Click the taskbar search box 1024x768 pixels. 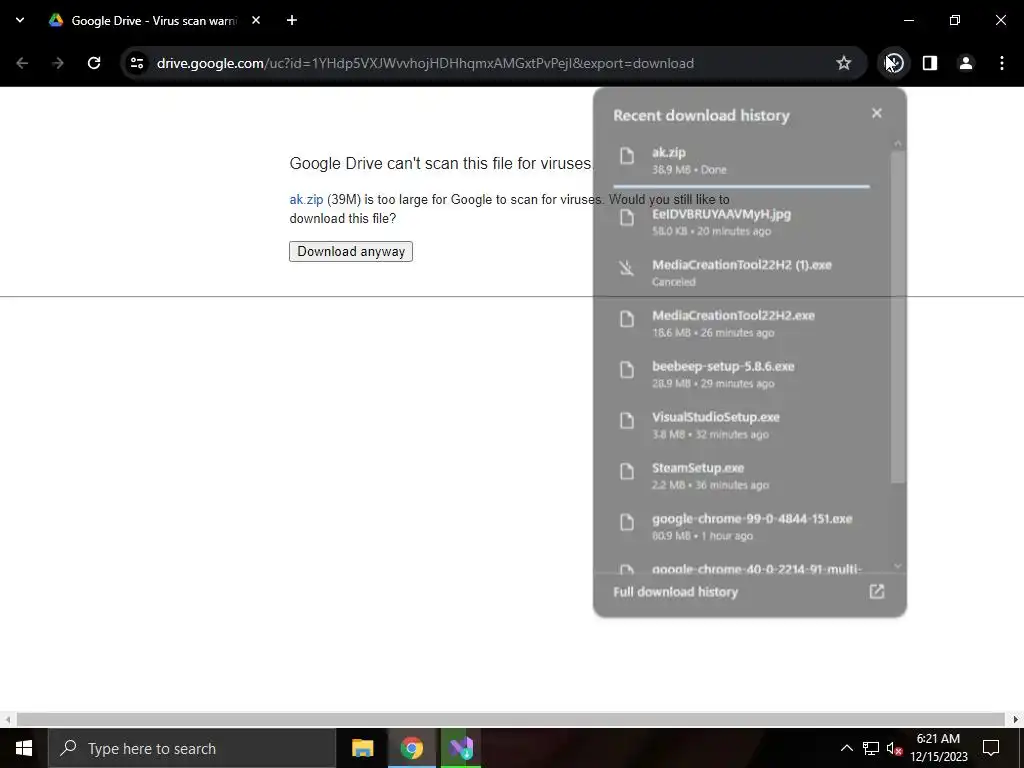tap(192, 748)
